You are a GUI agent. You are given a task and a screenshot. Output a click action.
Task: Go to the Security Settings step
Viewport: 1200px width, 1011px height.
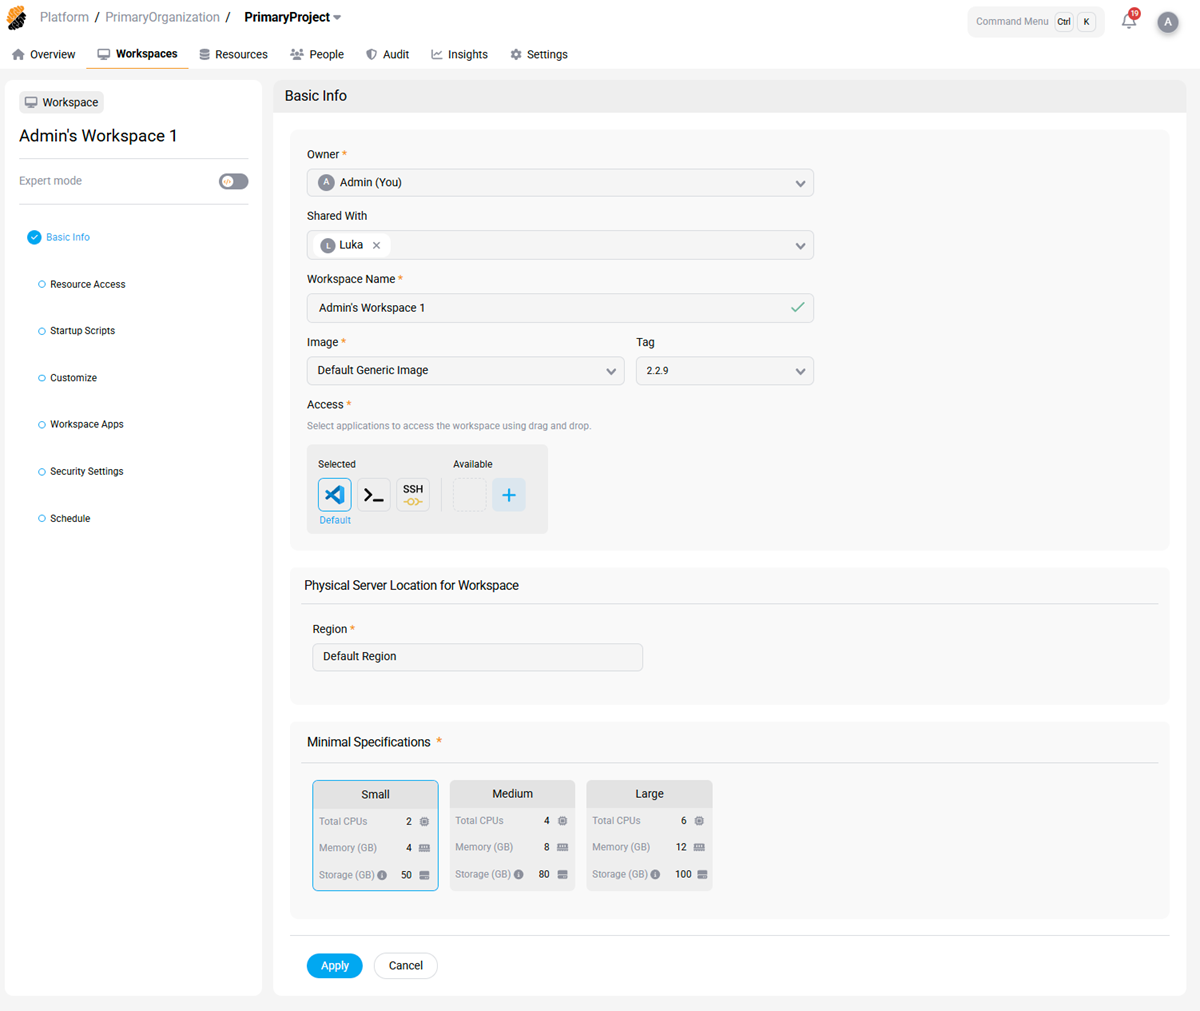[x=87, y=471]
